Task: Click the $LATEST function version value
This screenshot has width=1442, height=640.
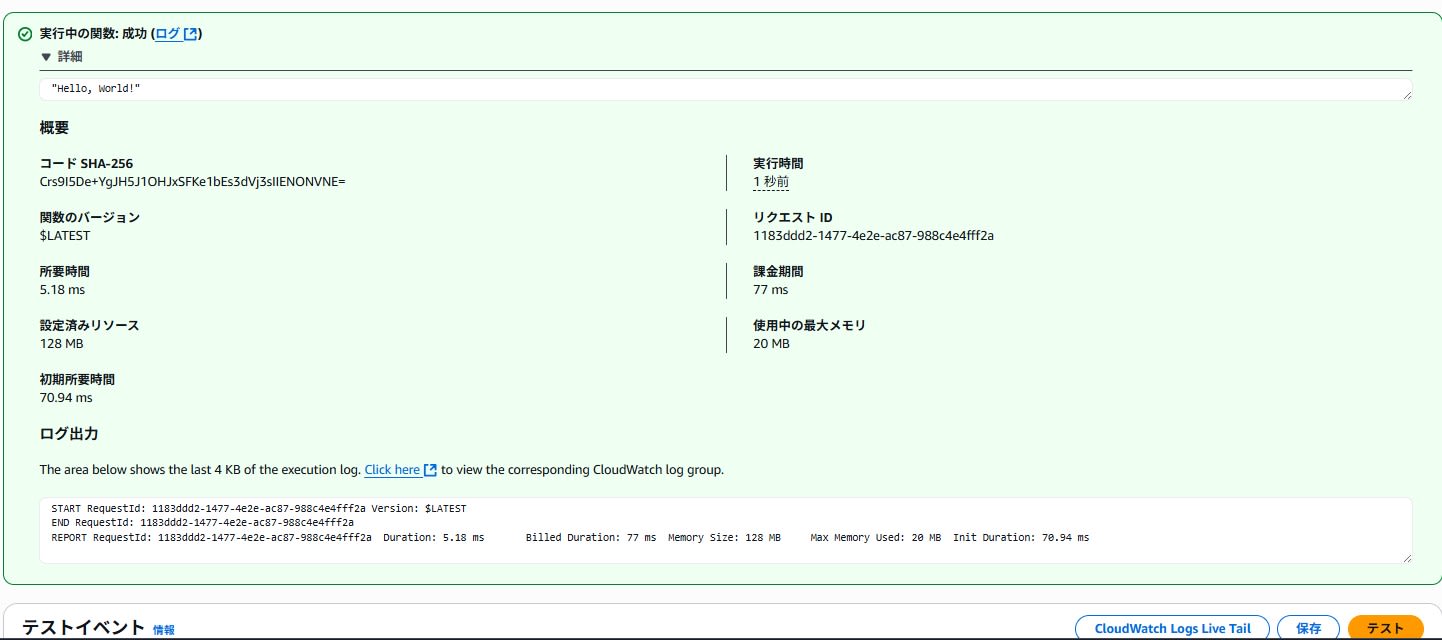Action: pyautogui.click(x=65, y=236)
